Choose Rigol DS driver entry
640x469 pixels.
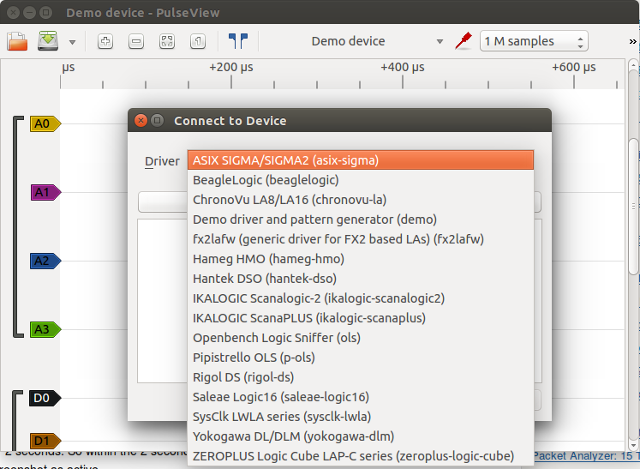[361, 377]
